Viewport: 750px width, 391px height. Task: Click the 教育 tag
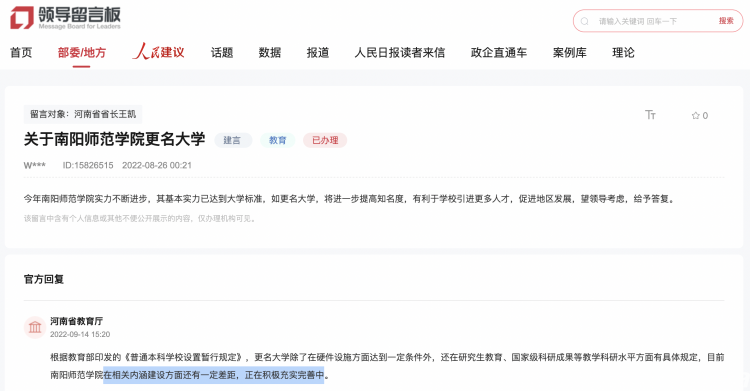tap(277, 140)
